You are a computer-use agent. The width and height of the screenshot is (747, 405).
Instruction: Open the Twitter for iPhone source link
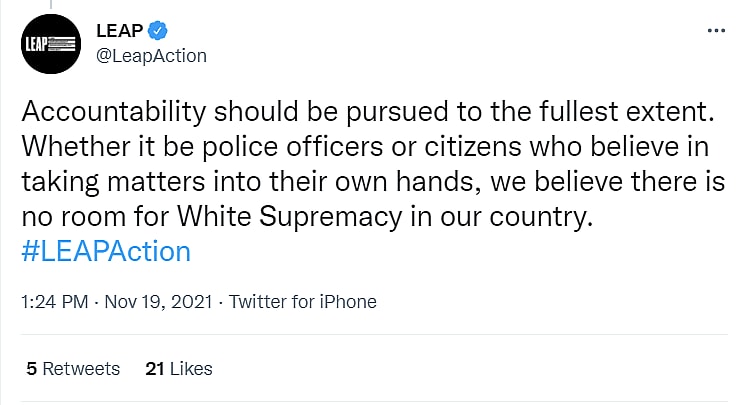click(x=303, y=301)
